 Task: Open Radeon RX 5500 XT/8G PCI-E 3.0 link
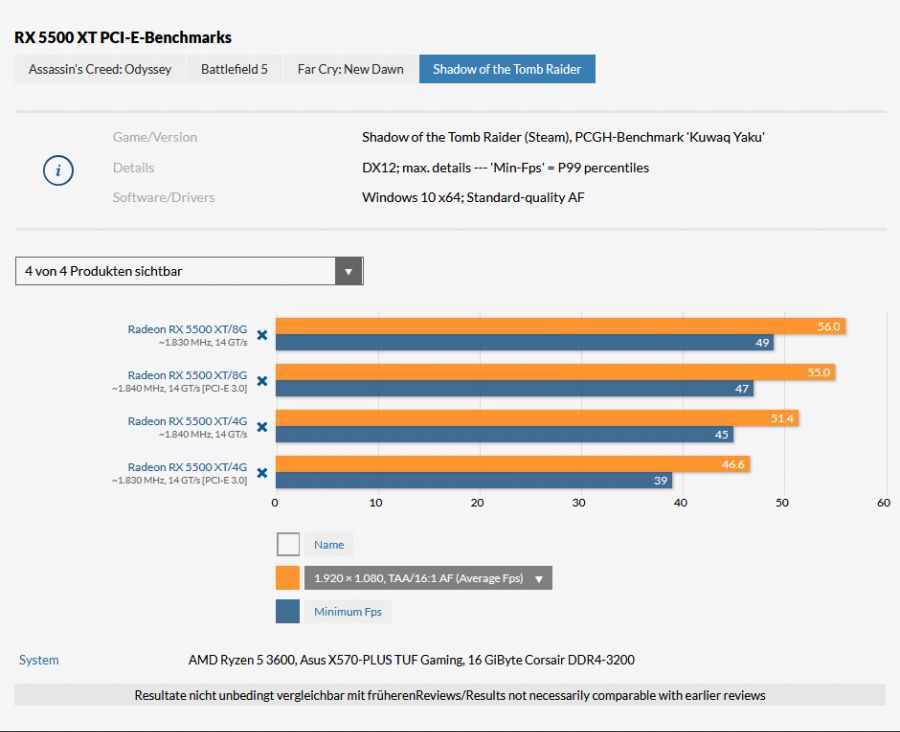[x=187, y=375]
